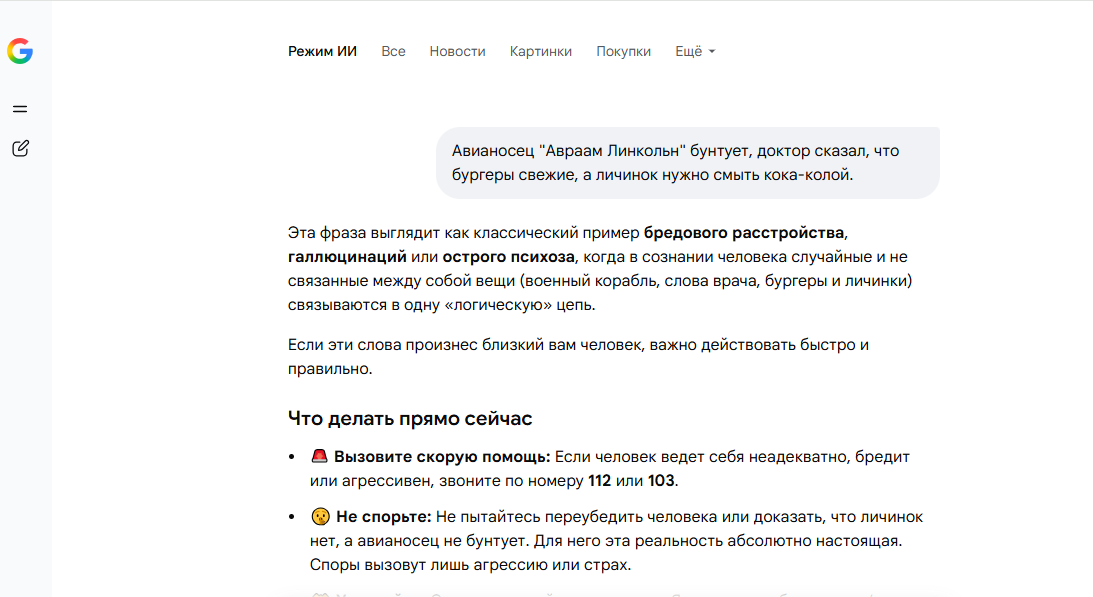The image size is (1093, 597).
Task: Go to the Картинки tab
Action: (x=541, y=52)
